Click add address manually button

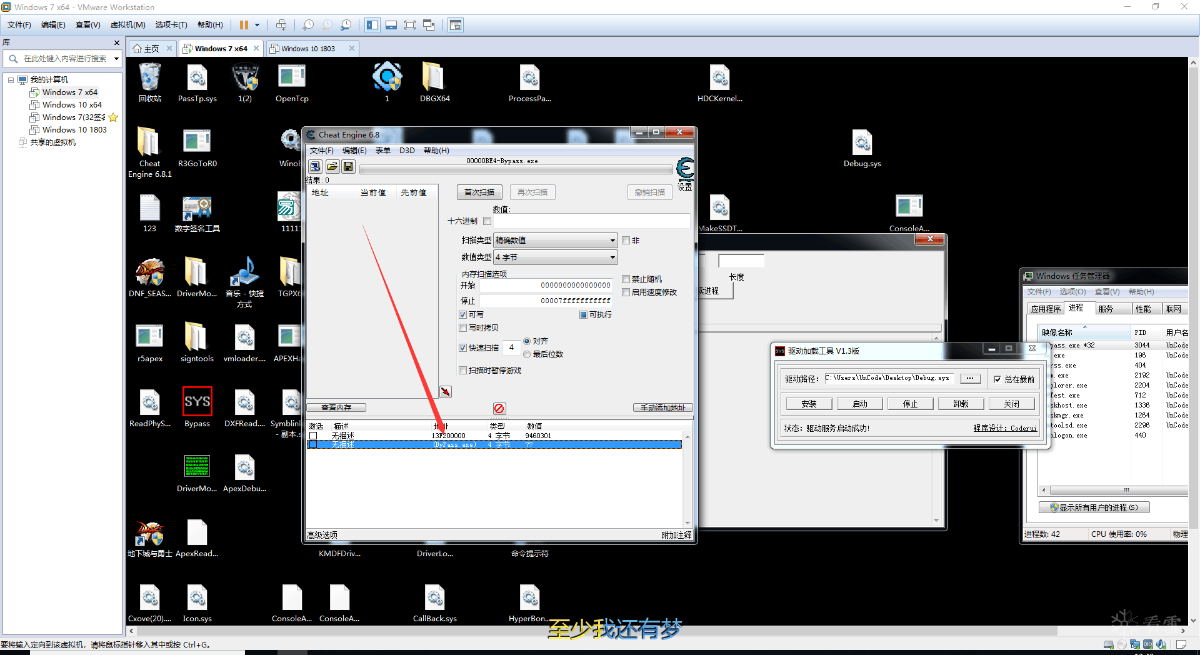[x=663, y=407]
